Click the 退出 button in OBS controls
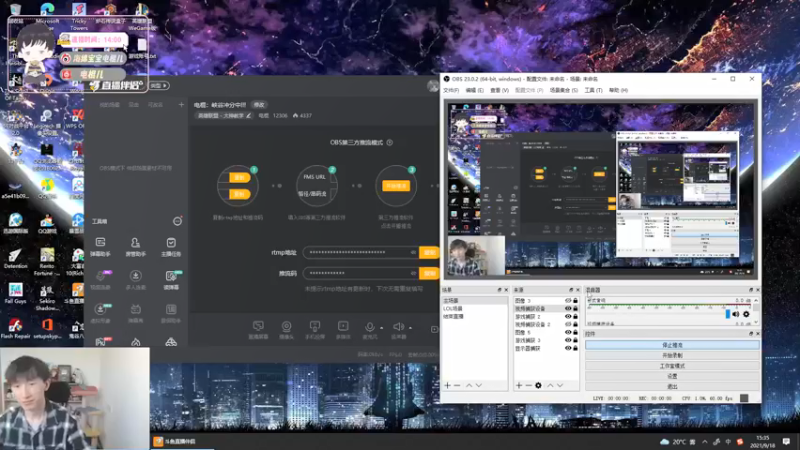This screenshot has width=800, height=450. (672, 386)
